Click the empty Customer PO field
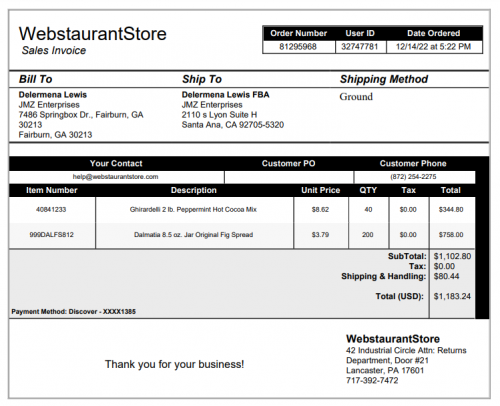Image resolution: width=500 pixels, height=406 pixels. tap(289, 177)
